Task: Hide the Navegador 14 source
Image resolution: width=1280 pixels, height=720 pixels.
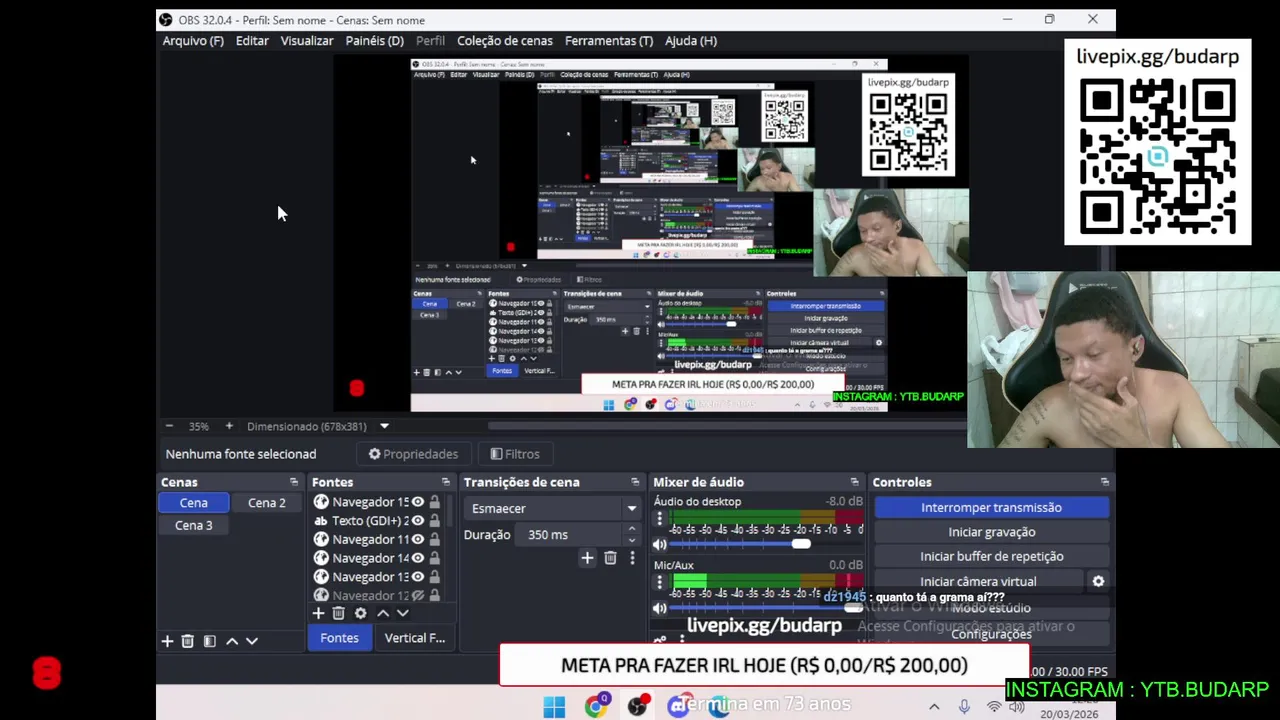Action: pyautogui.click(x=418, y=558)
